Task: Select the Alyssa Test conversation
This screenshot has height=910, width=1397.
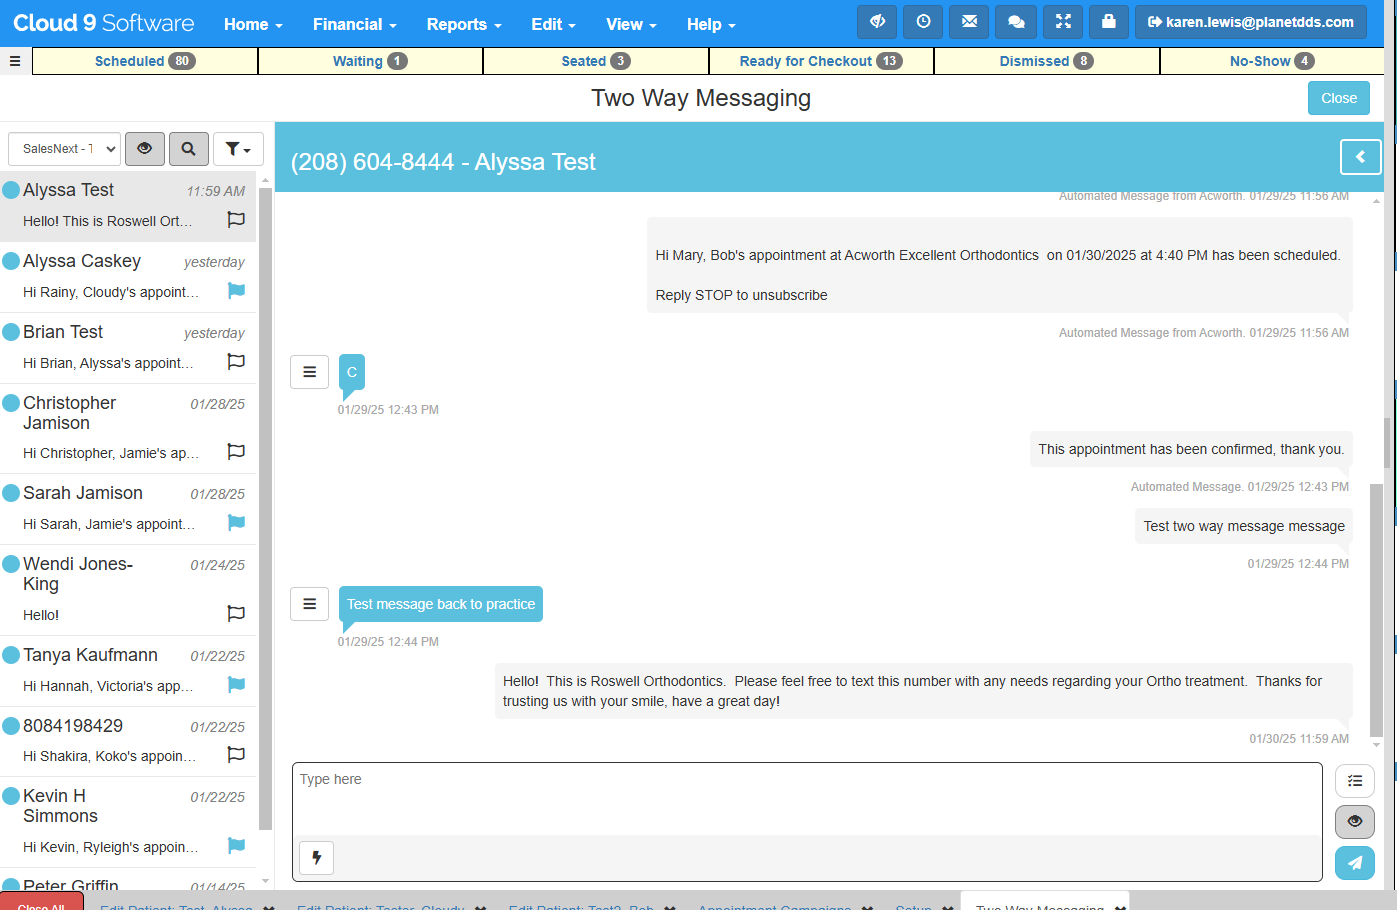Action: (x=128, y=206)
